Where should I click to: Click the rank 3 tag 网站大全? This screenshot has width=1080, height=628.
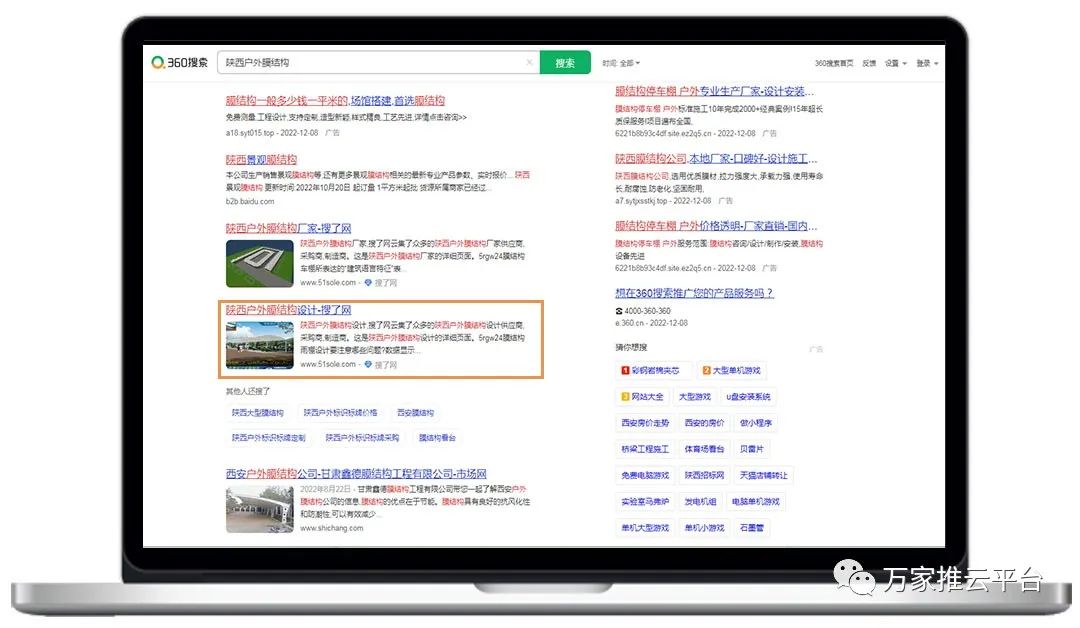(642, 397)
